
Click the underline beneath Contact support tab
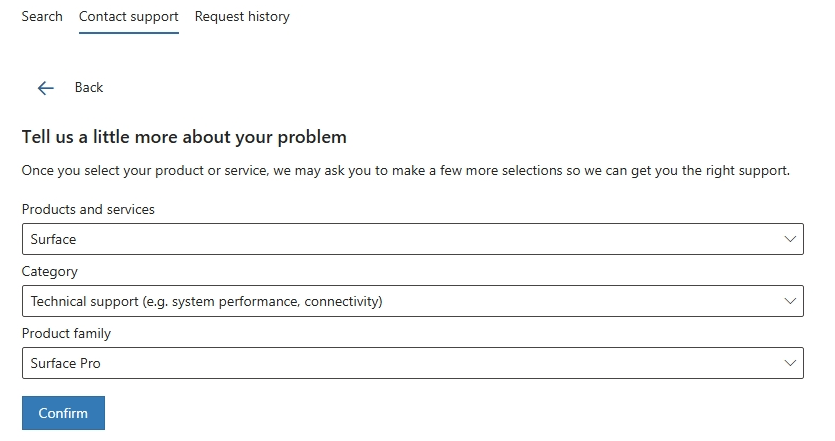click(128, 33)
